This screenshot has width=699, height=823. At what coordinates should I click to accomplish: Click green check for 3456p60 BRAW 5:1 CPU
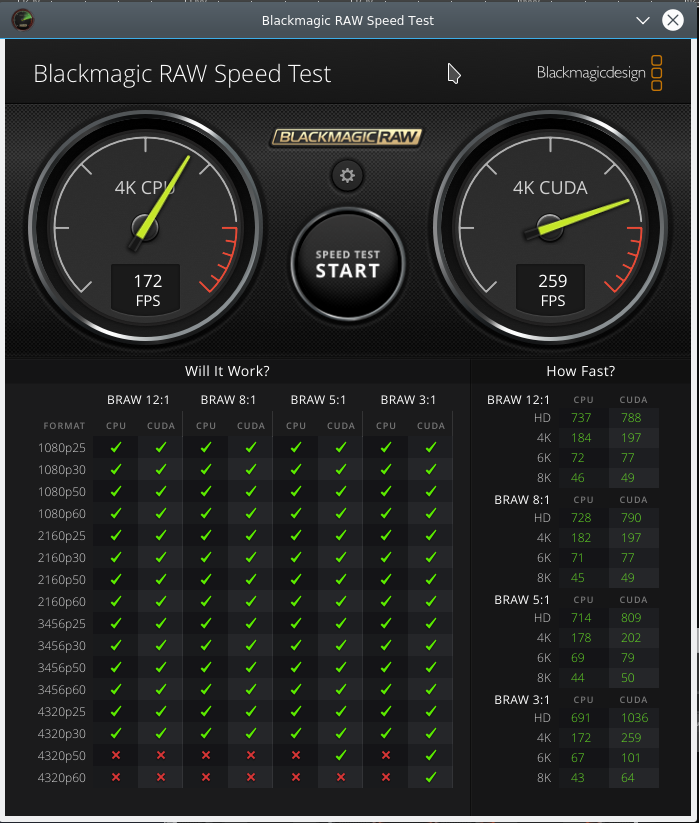[296, 689]
